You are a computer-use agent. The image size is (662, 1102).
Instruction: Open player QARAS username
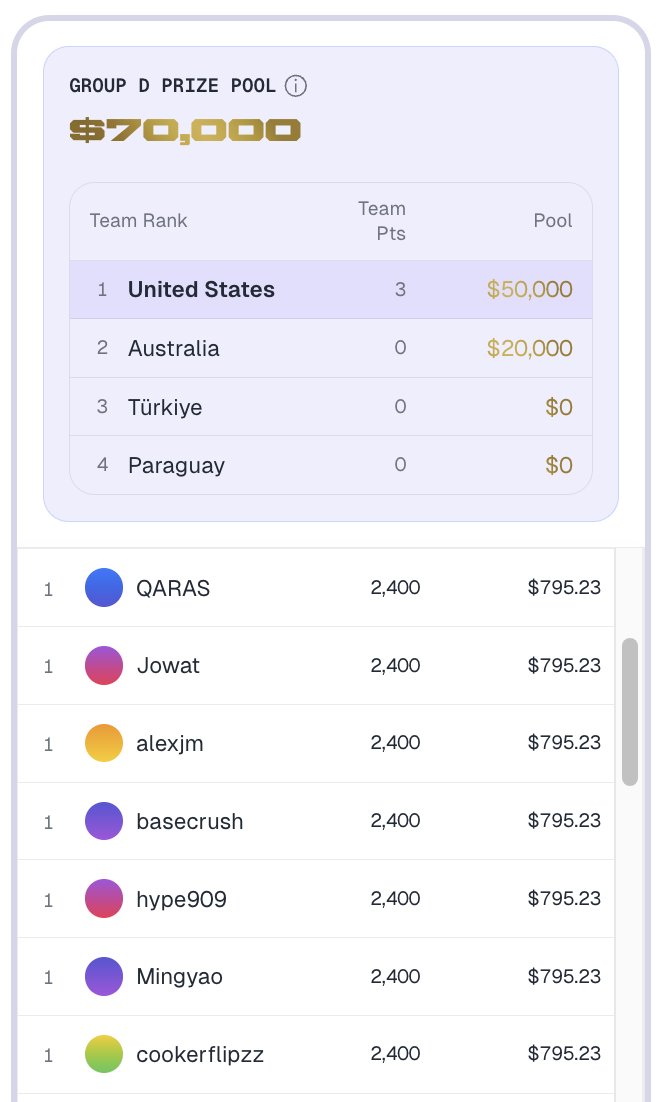(173, 588)
